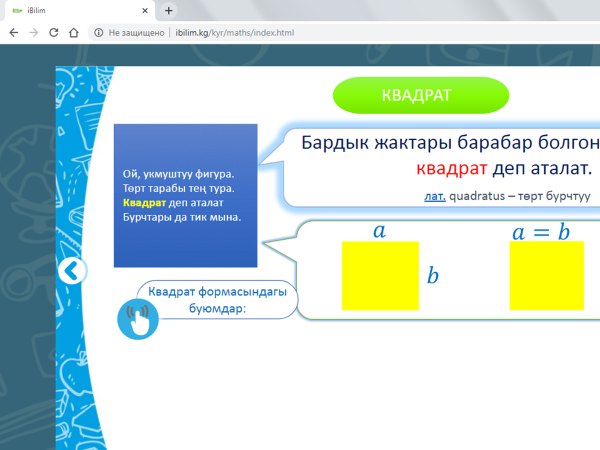Click the formula 'a = b'

[x=541, y=232]
